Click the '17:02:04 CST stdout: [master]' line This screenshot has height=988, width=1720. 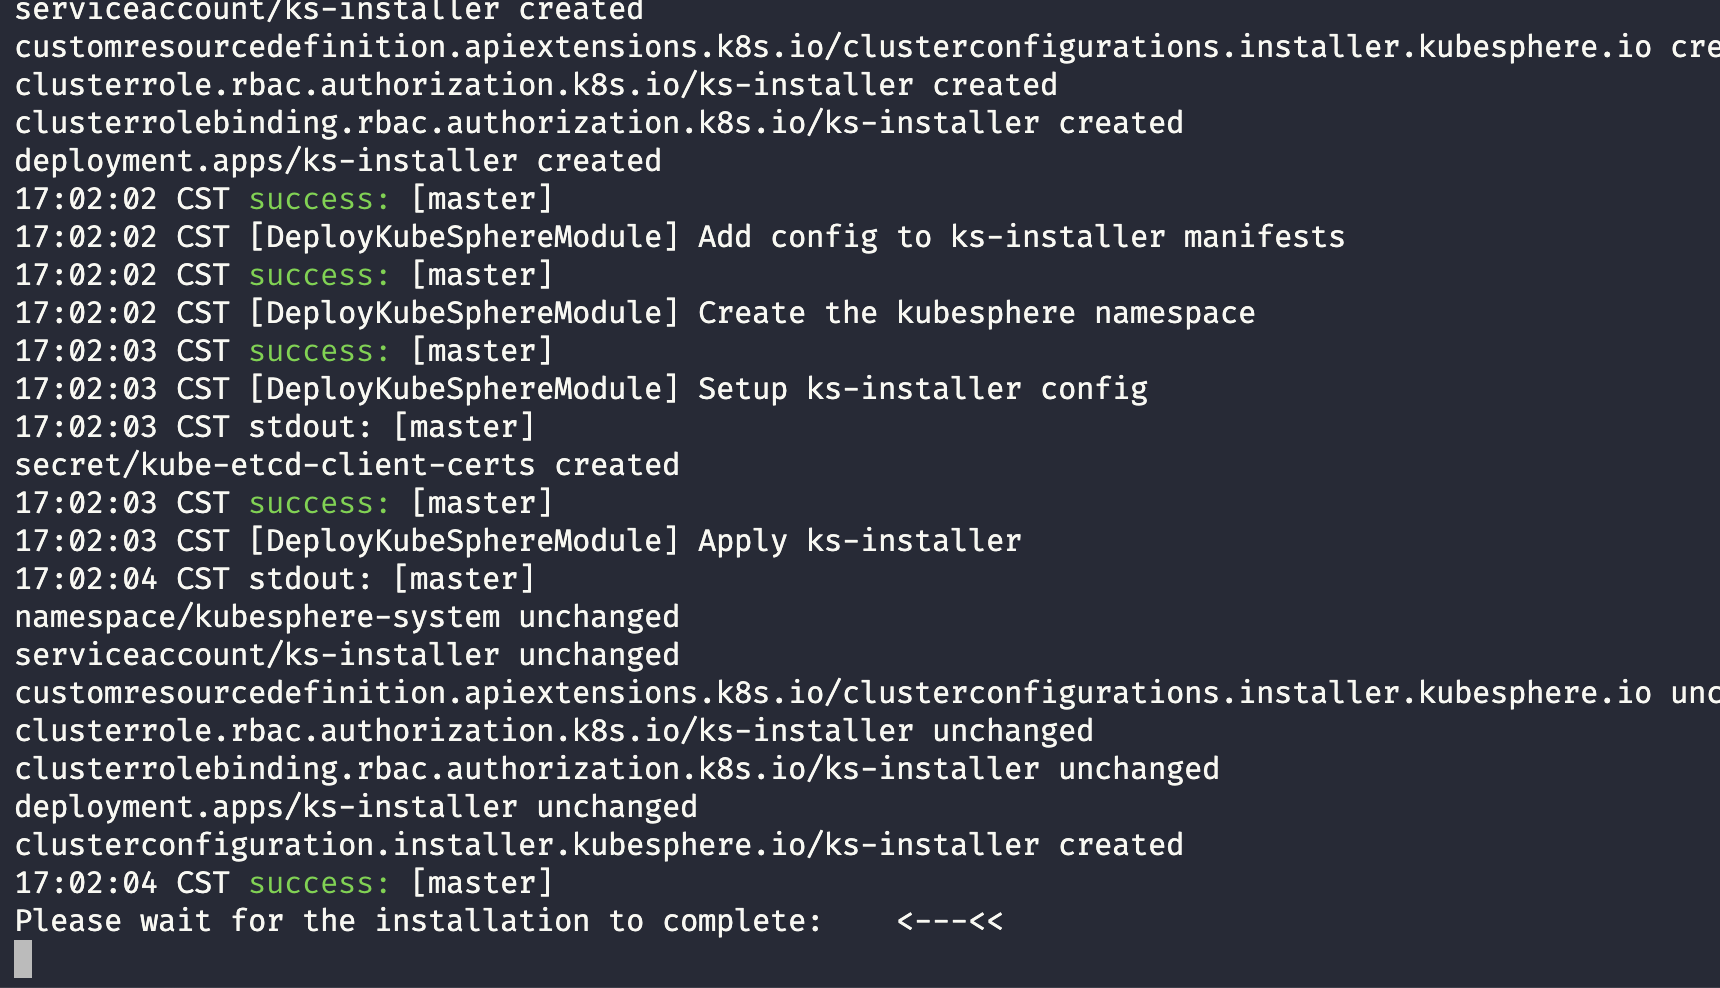[275, 579]
